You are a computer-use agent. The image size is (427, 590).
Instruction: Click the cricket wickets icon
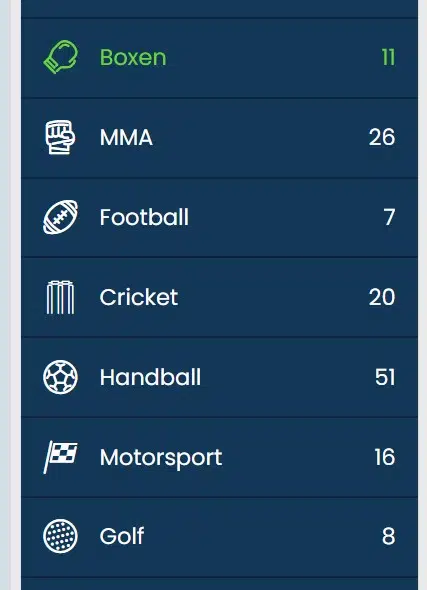pos(60,297)
